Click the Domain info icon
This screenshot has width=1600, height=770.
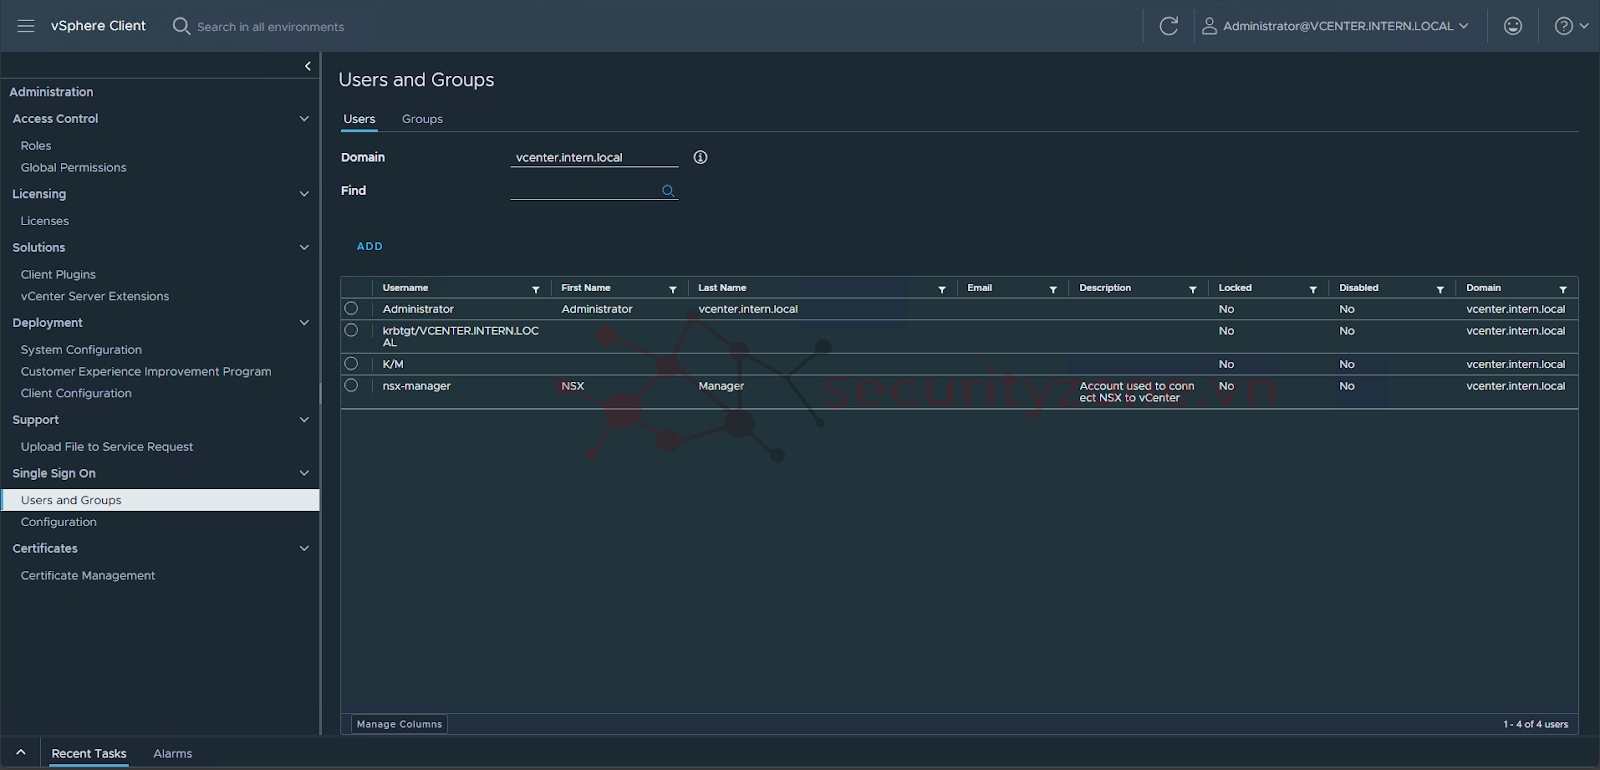pyautogui.click(x=700, y=157)
